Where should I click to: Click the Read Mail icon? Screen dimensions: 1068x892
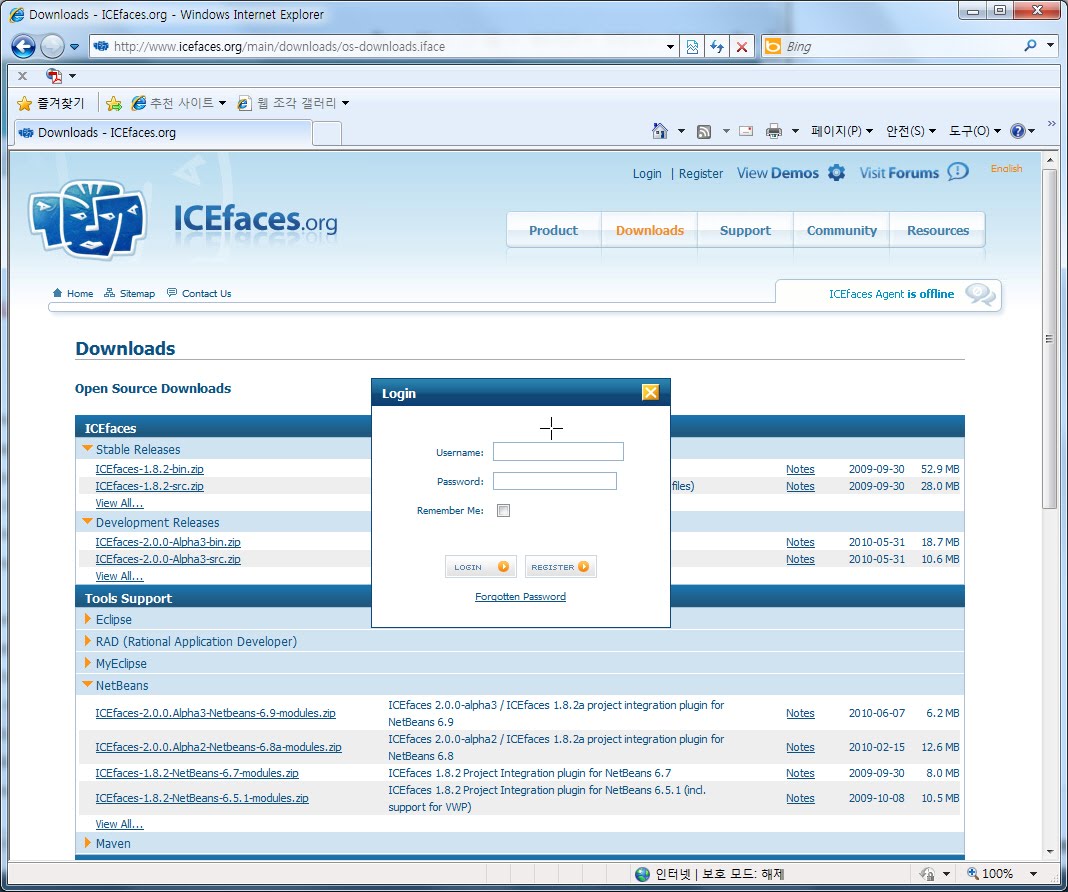746,131
